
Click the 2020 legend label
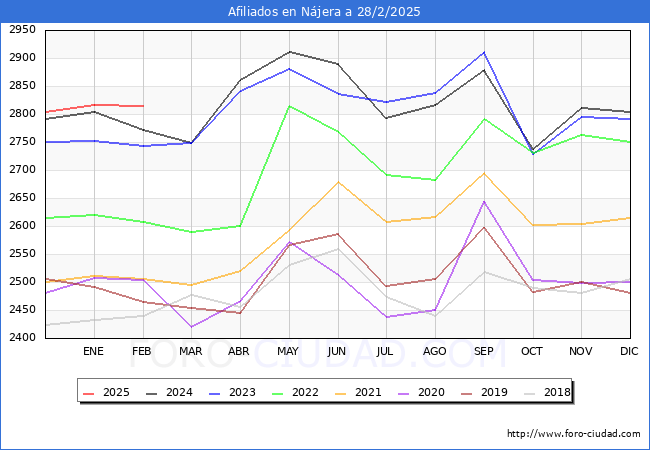pyautogui.click(x=431, y=392)
